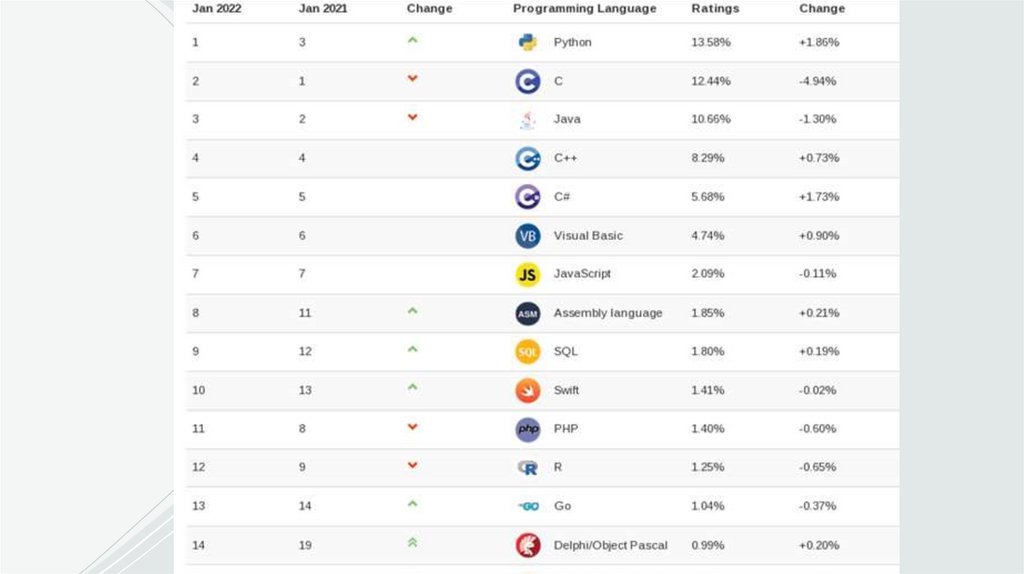
Task: Click the Swift bird icon
Action: [x=527, y=391]
